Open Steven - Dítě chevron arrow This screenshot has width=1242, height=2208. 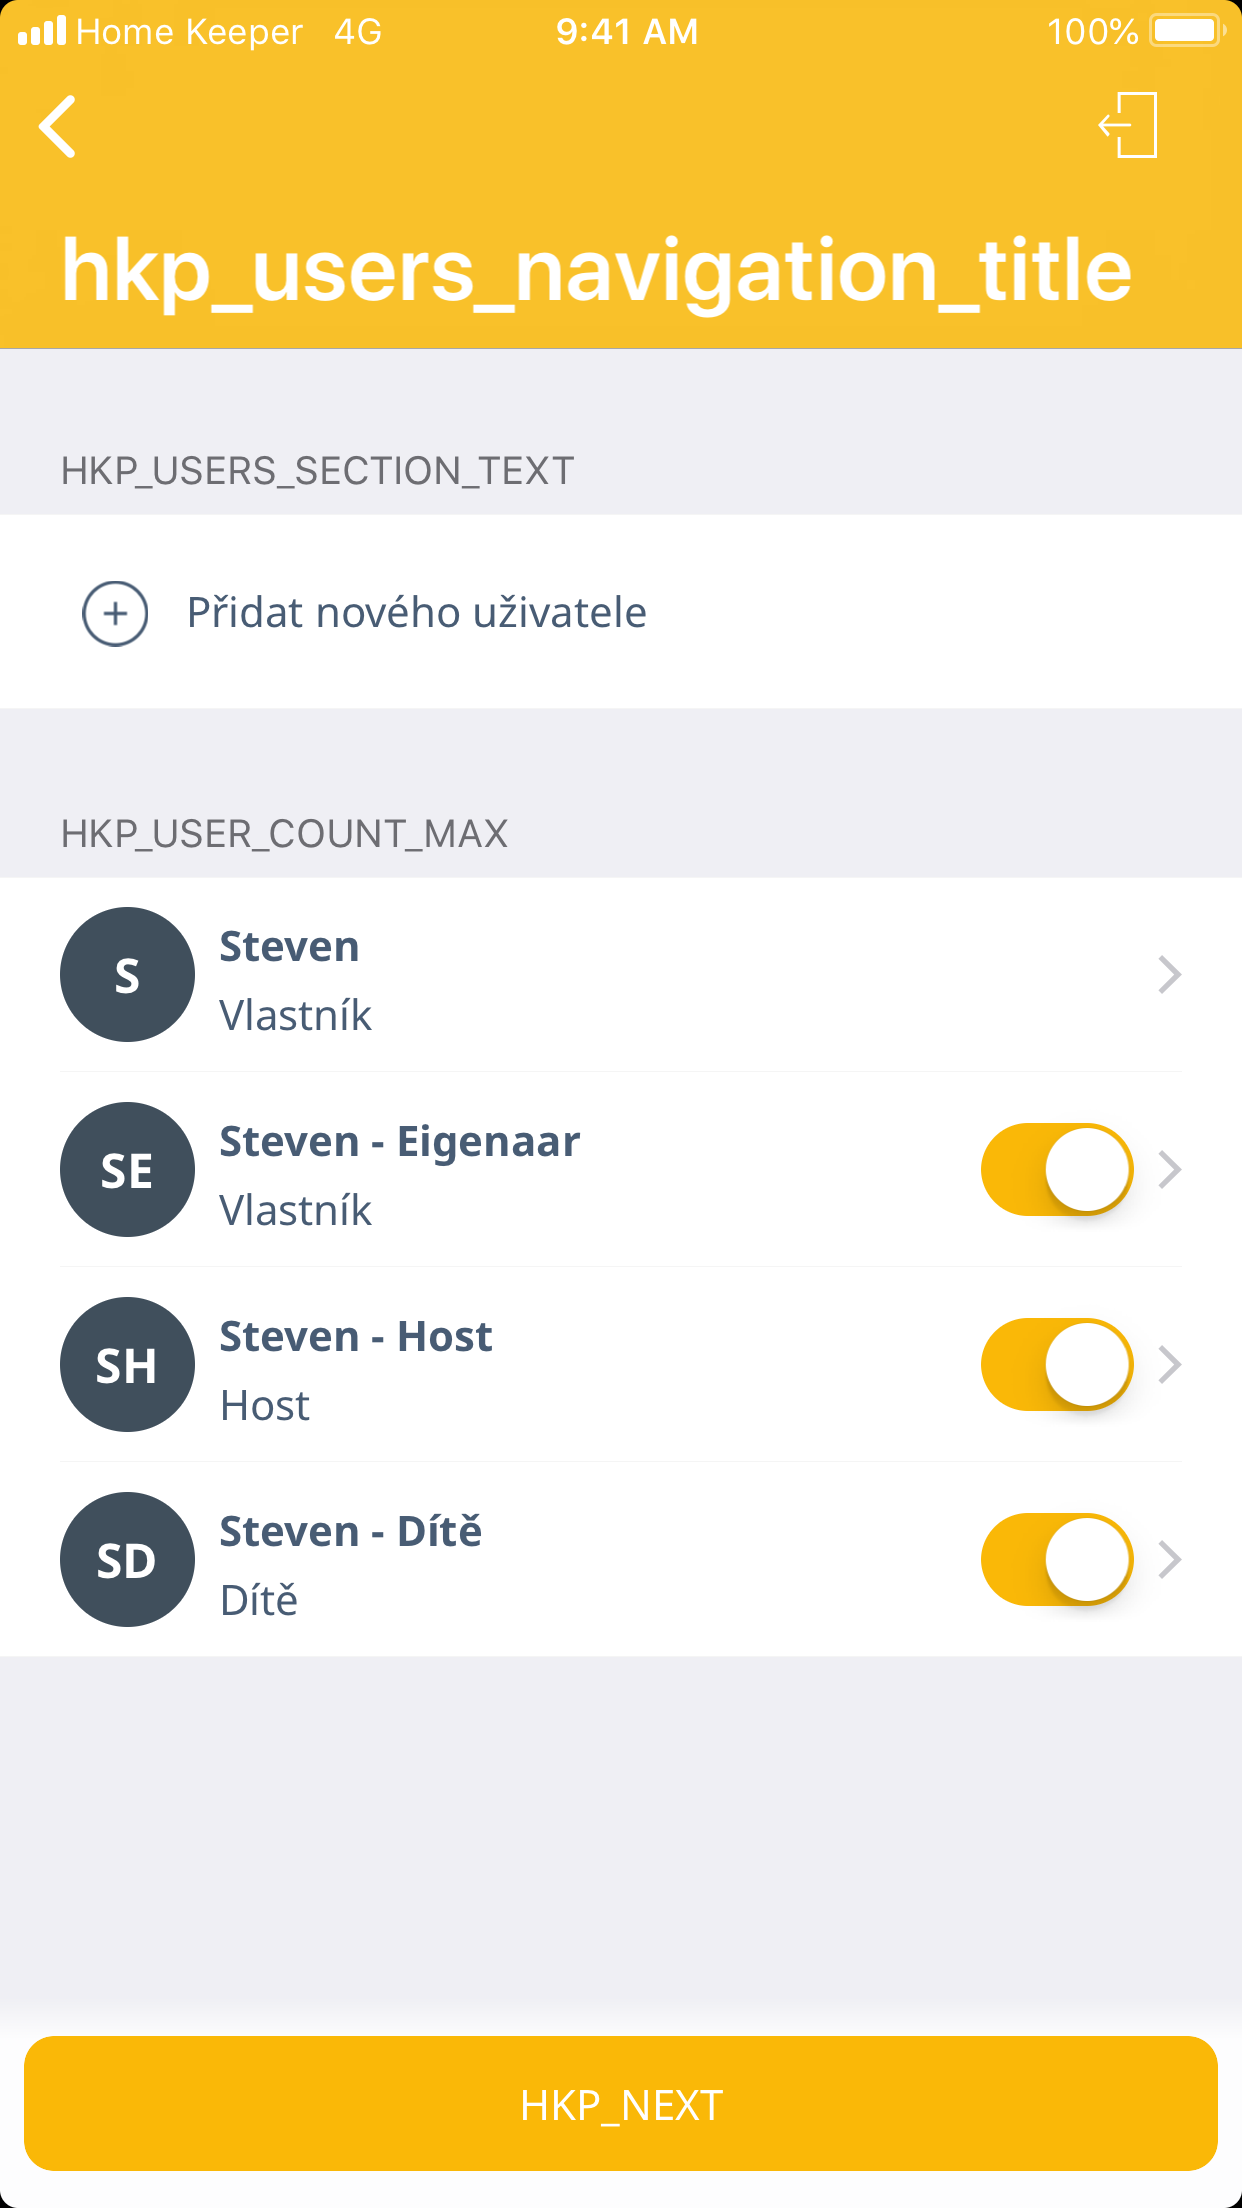pyautogui.click(x=1169, y=1559)
